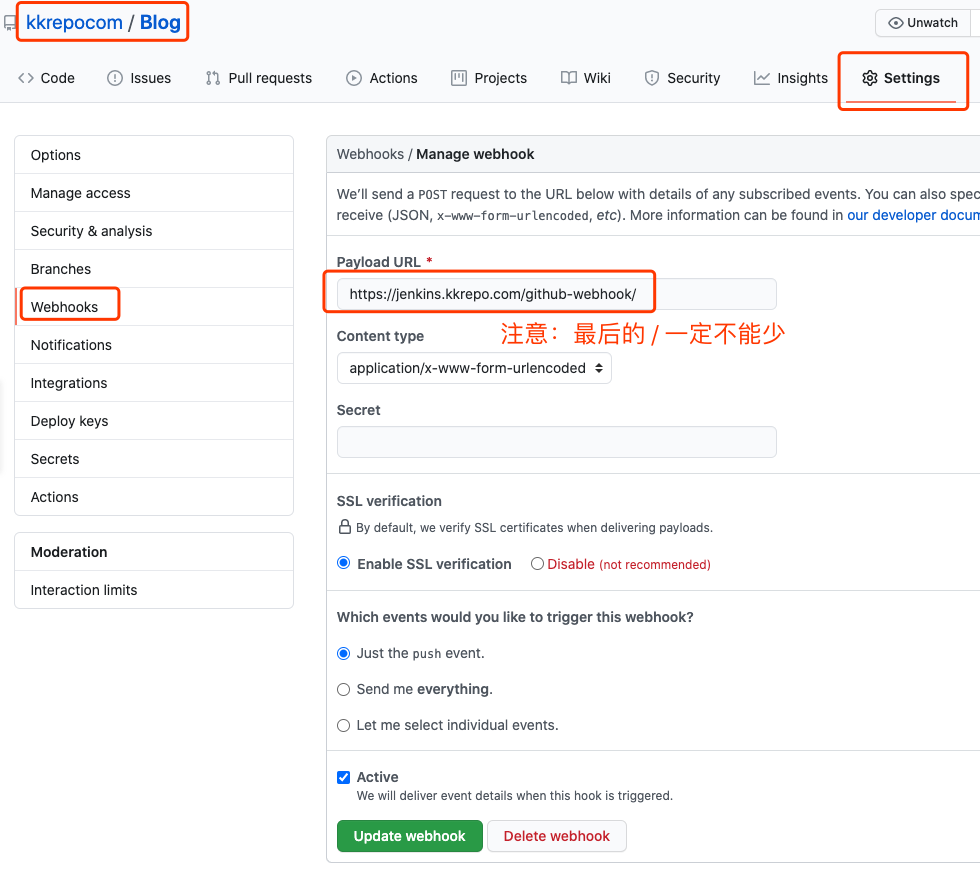The image size is (980, 892).
Task: Click the Update webhook button
Action: 409,836
